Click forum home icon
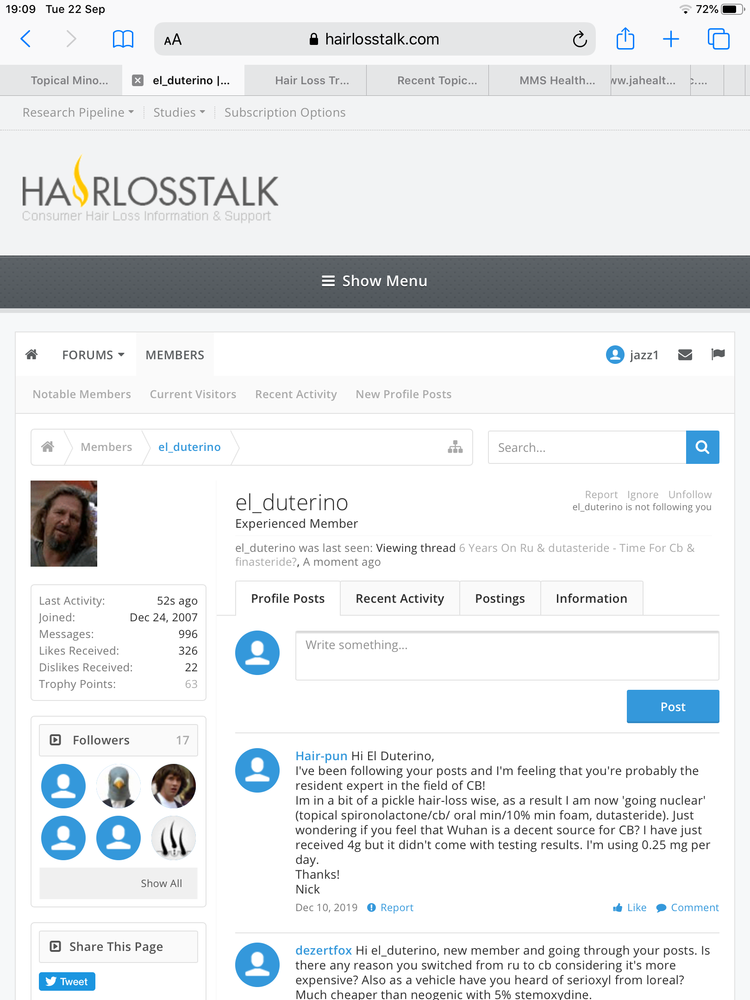This screenshot has width=750, height=1000. click(32, 355)
